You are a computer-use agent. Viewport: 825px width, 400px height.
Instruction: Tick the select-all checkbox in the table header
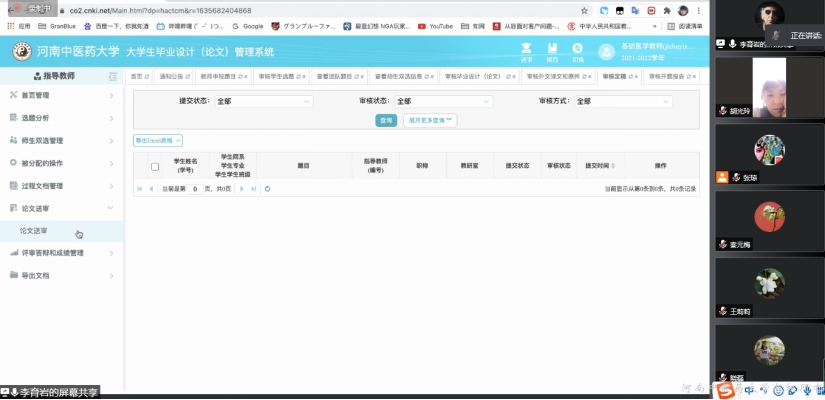155,166
